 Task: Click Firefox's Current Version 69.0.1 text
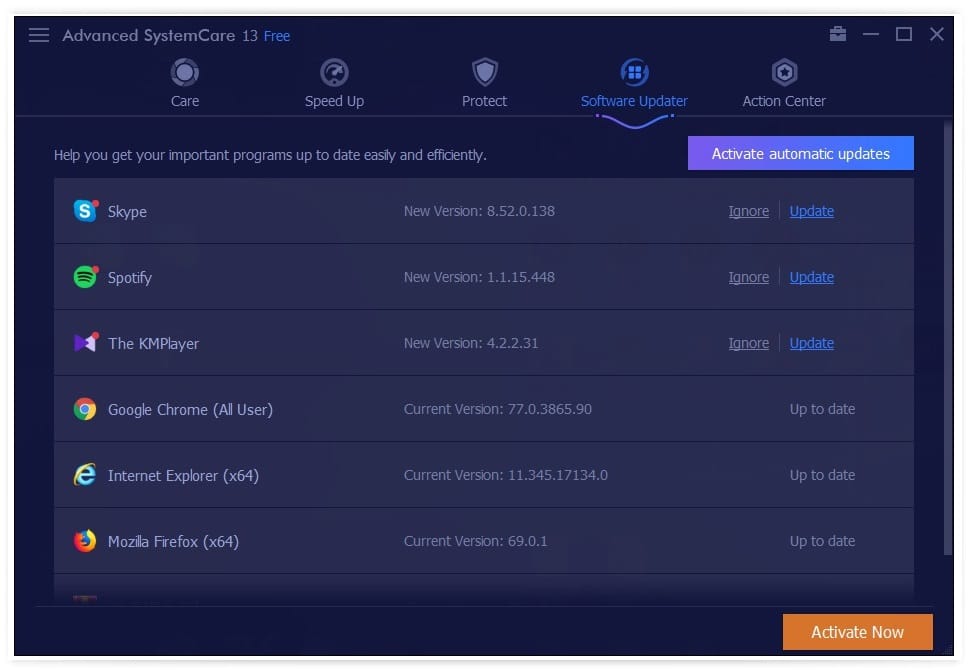(x=476, y=541)
